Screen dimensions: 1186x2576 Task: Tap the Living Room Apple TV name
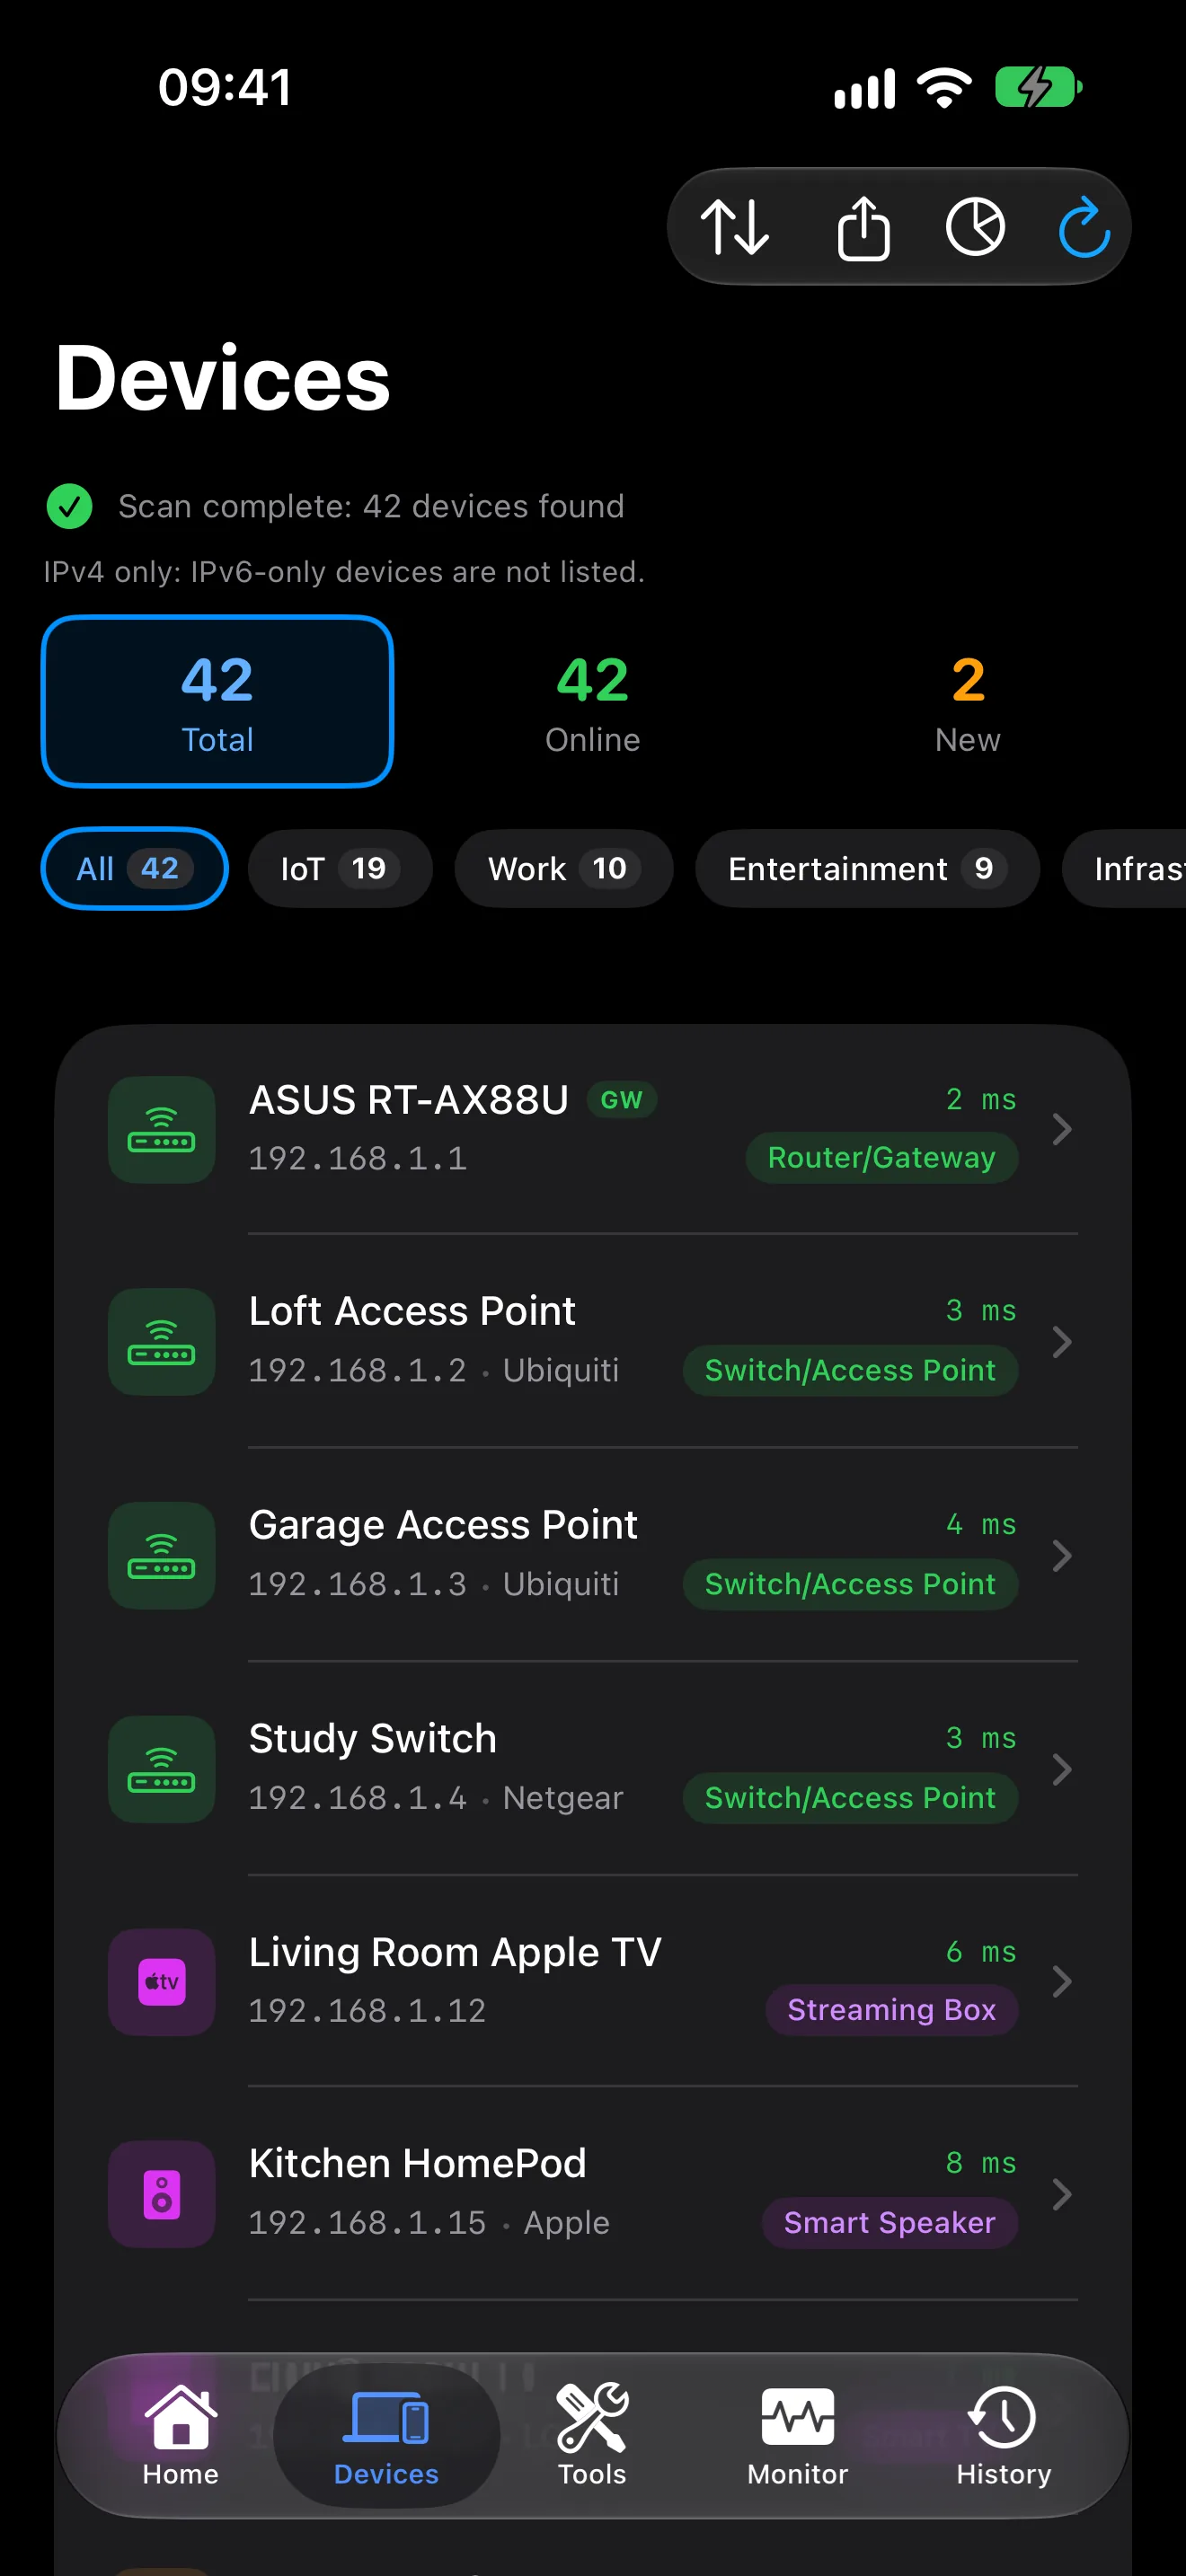pyautogui.click(x=455, y=1952)
